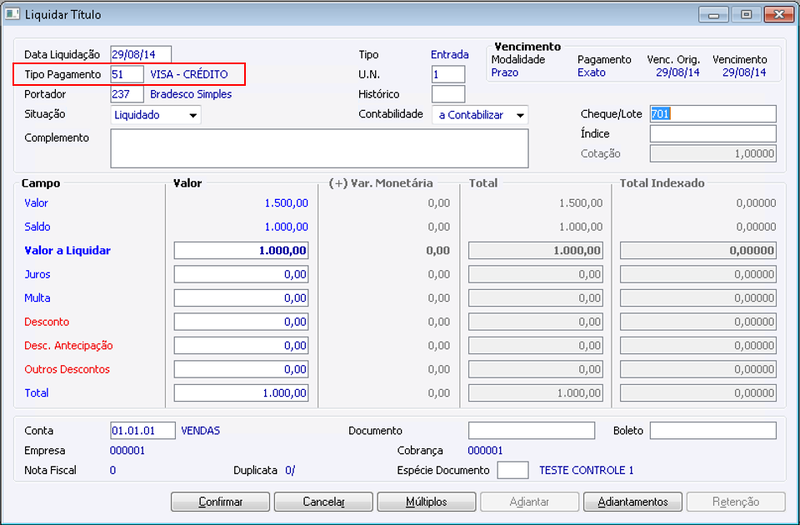Click the Valor a Liquidar total field 1.000,00
Image resolution: width=800 pixels, height=525 pixels.
(536, 251)
